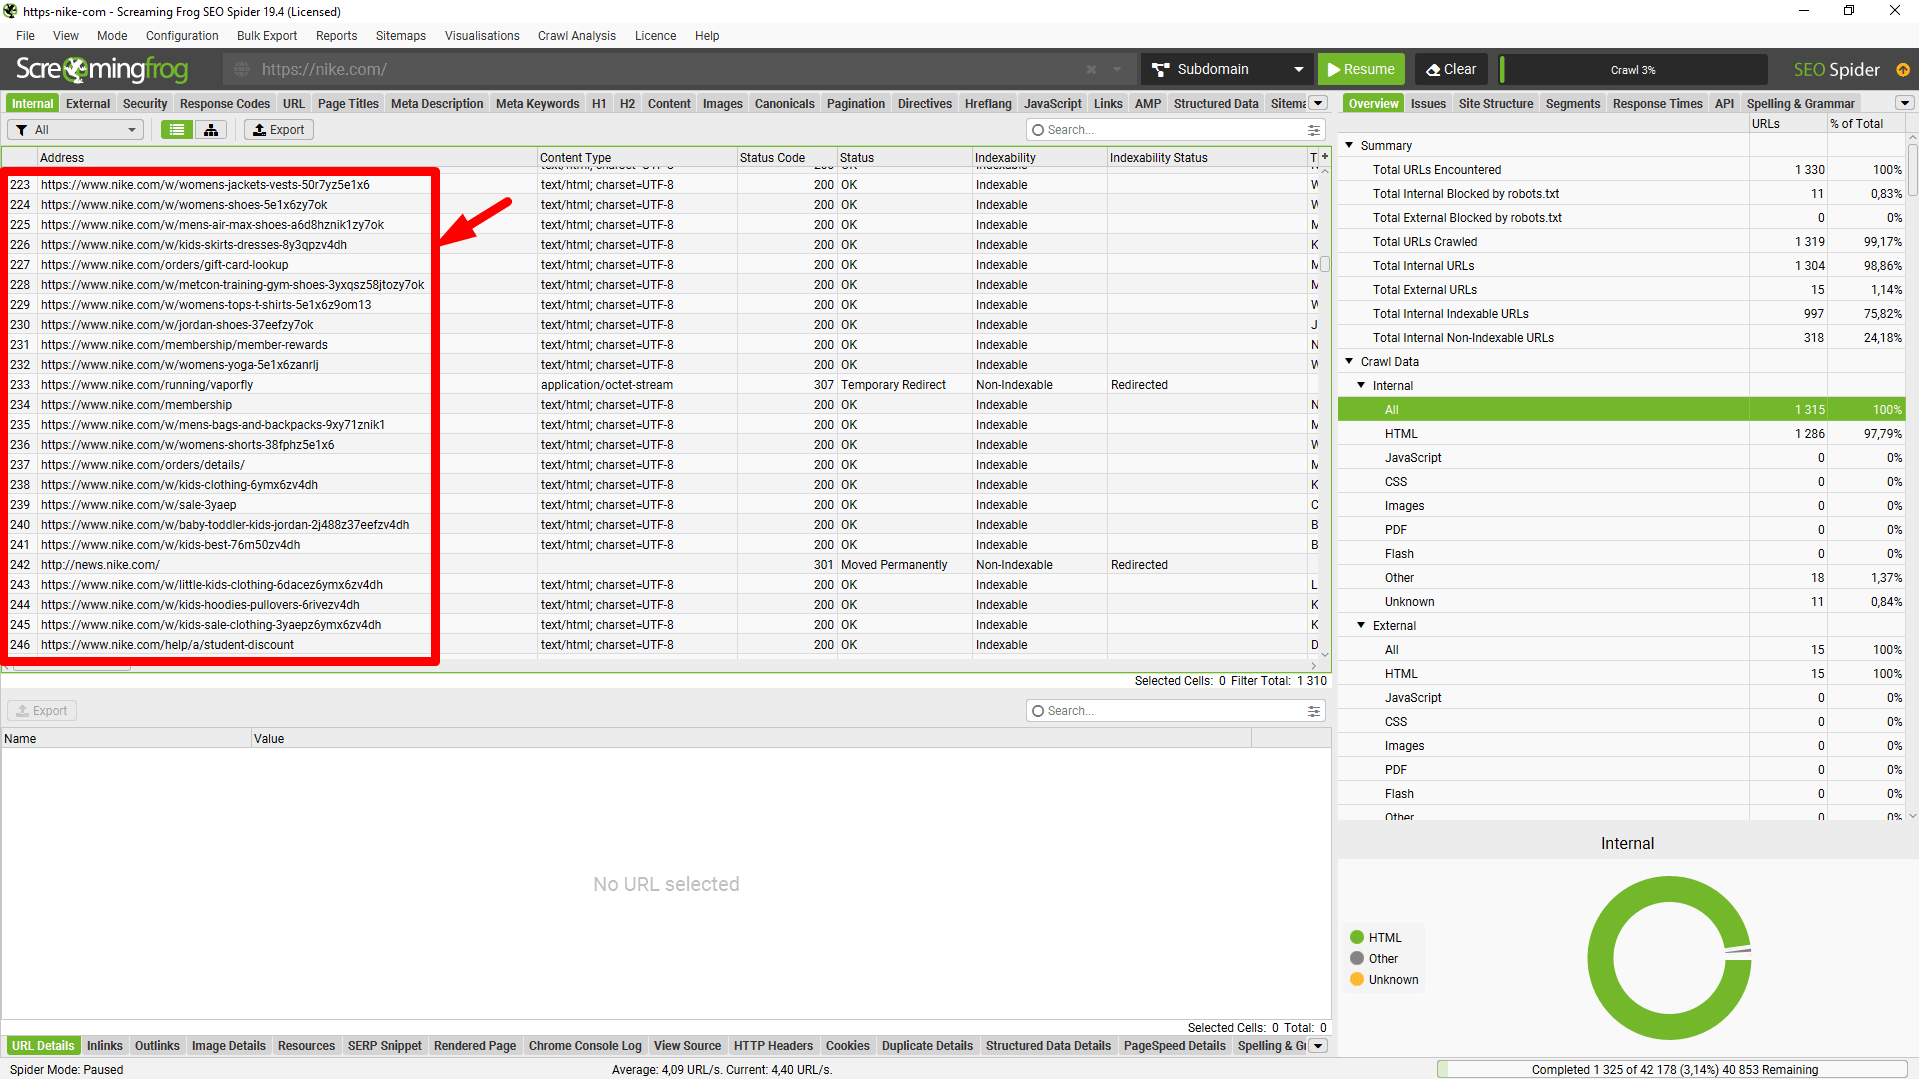Click the green donut chart HTML segment
Screen dimensions: 1919x1079
(1600, 958)
